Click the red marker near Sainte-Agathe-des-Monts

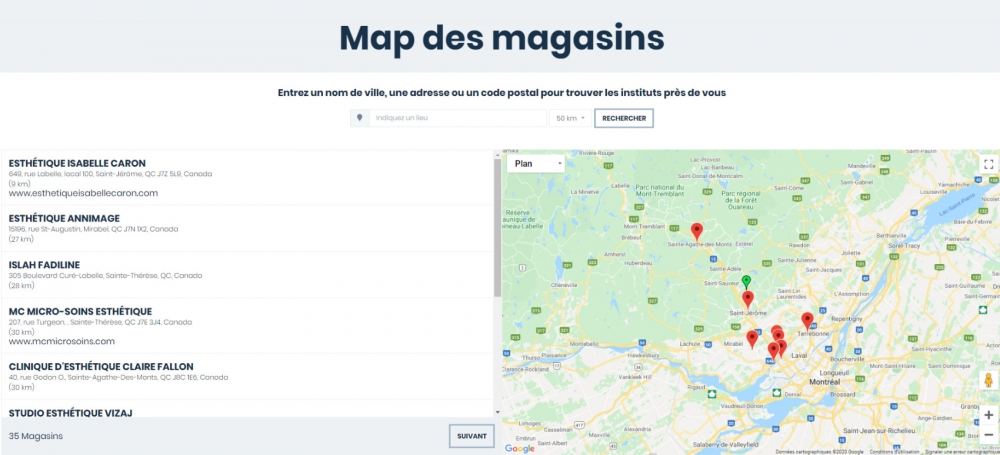[x=696, y=231]
